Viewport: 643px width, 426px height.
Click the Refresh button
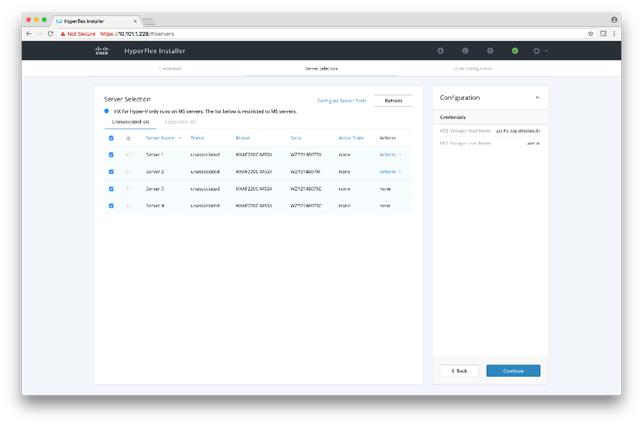tap(394, 101)
